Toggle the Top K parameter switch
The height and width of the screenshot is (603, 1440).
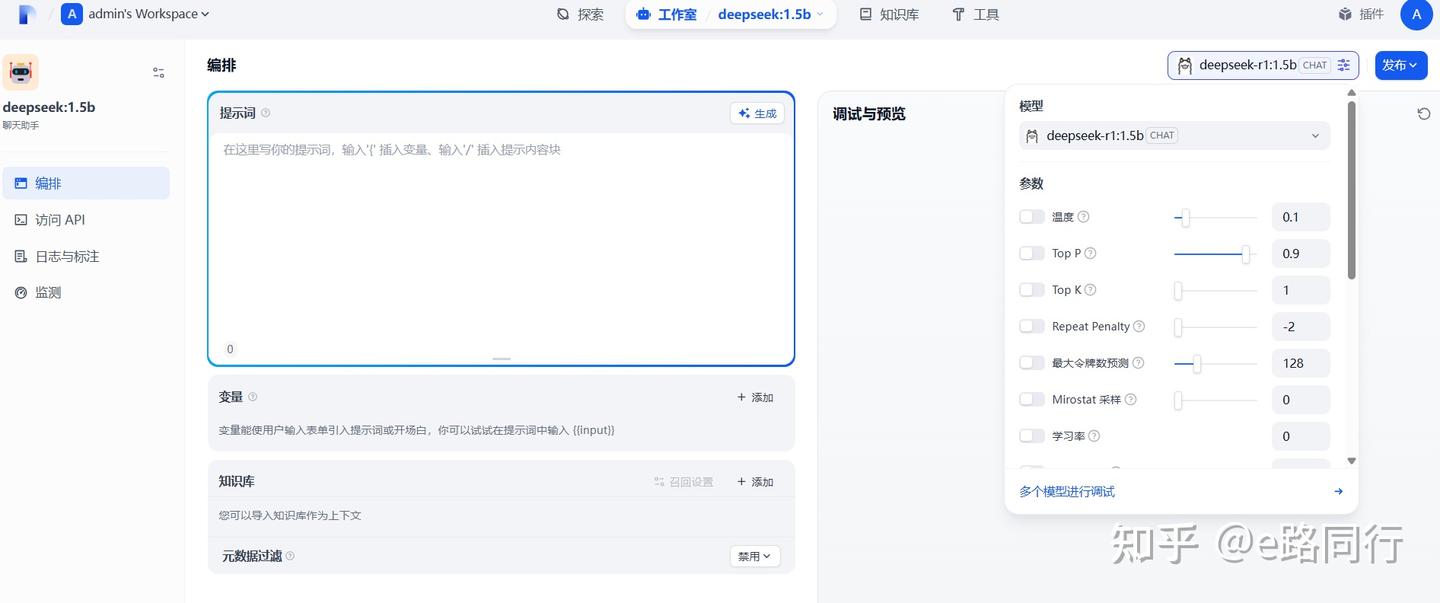pyautogui.click(x=1032, y=290)
